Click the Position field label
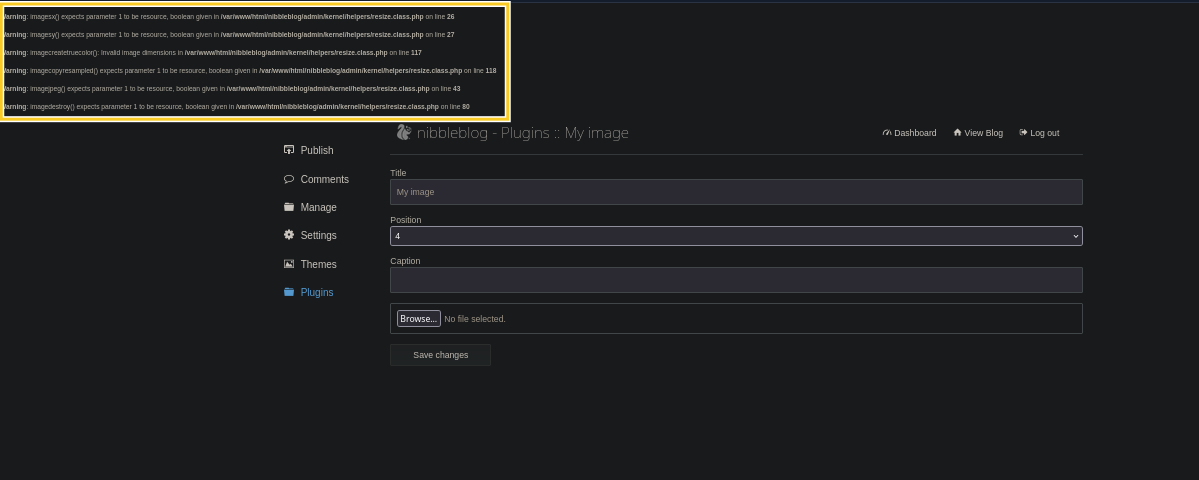Image resolution: width=1199 pixels, height=480 pixels. pos(406,220)
